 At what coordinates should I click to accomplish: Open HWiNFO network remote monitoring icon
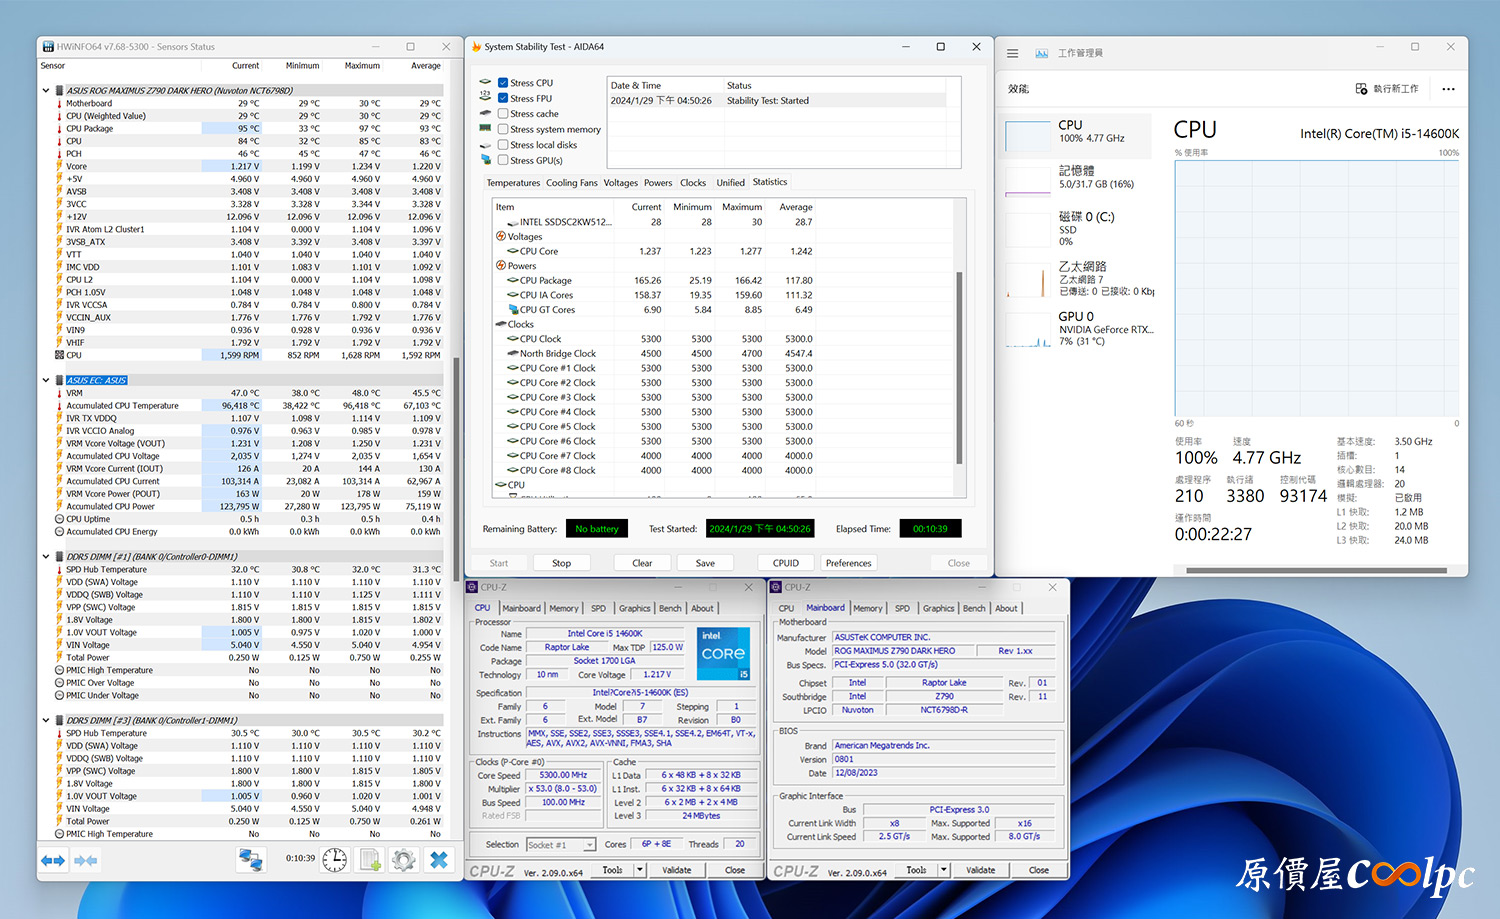click(250, 859)
